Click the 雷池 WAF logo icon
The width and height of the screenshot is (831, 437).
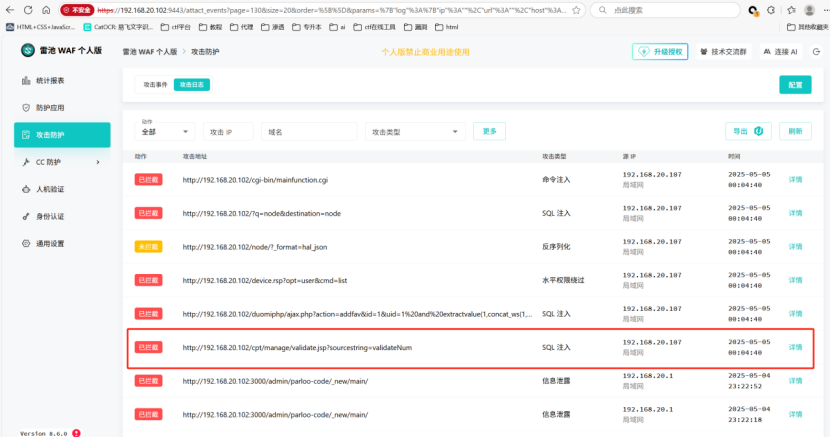pyautogui.click(x=28, y=50)
